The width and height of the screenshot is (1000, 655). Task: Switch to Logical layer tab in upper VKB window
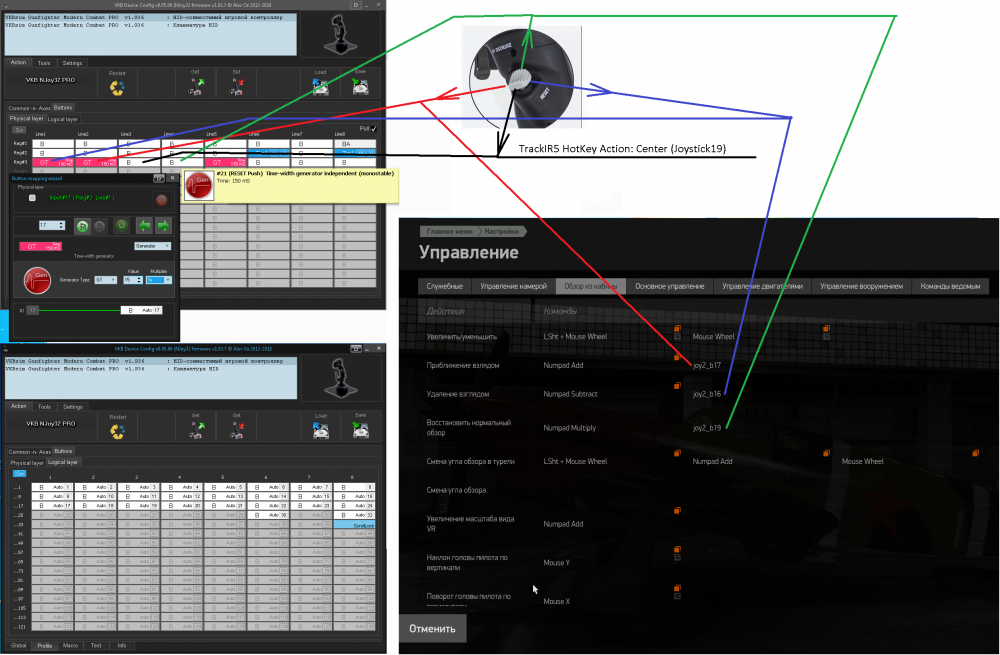[x=62, y=119]
